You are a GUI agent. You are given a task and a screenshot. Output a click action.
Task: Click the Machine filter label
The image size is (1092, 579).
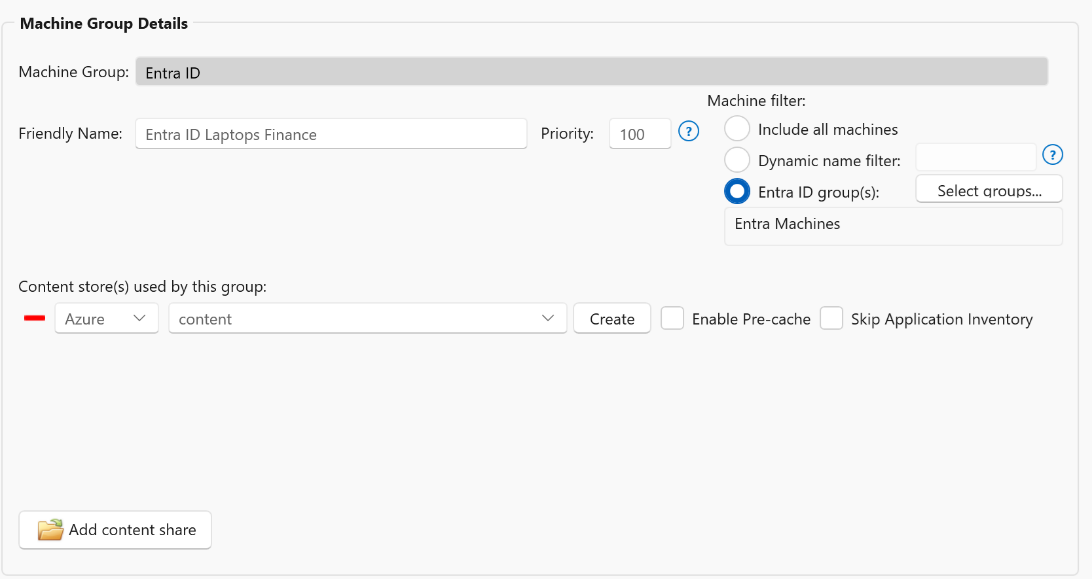coord(756,100)
